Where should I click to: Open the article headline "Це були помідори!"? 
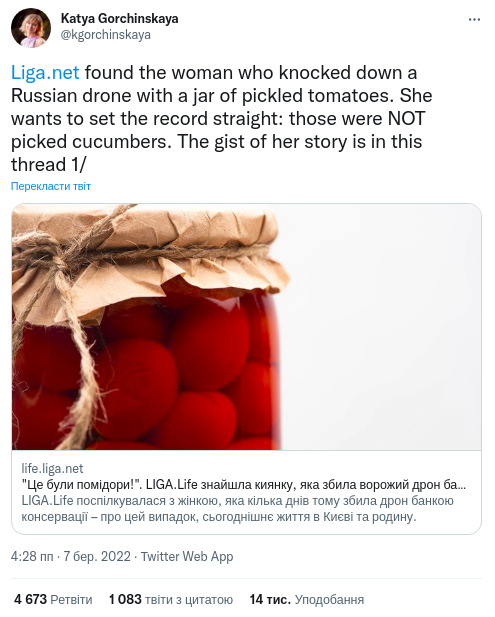(244, 485)
